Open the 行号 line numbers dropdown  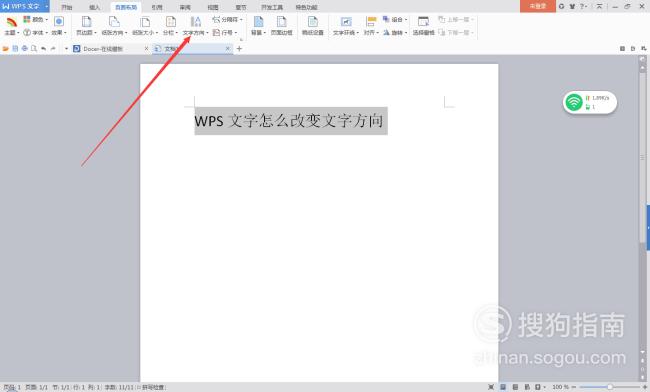click(225, 32)
